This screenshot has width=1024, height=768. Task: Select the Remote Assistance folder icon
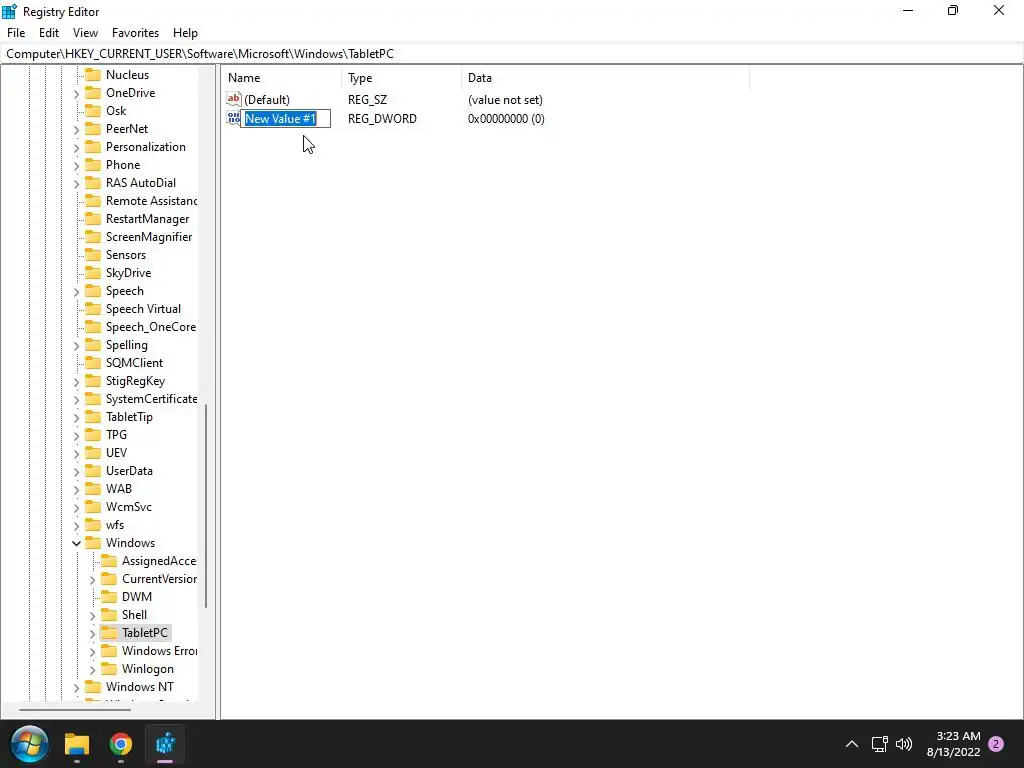pyautogui.click(x=93, y=200)
